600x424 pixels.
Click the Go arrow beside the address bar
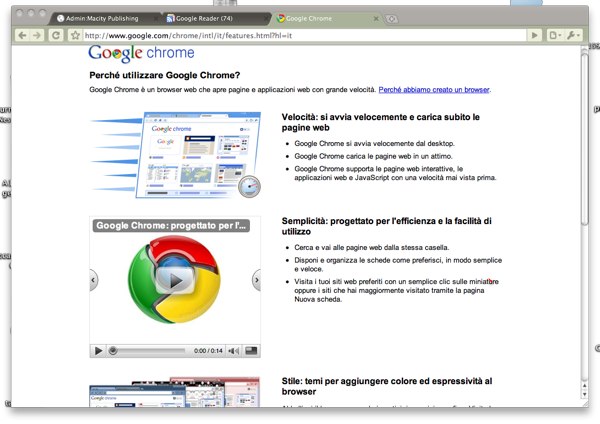(535, 36)
